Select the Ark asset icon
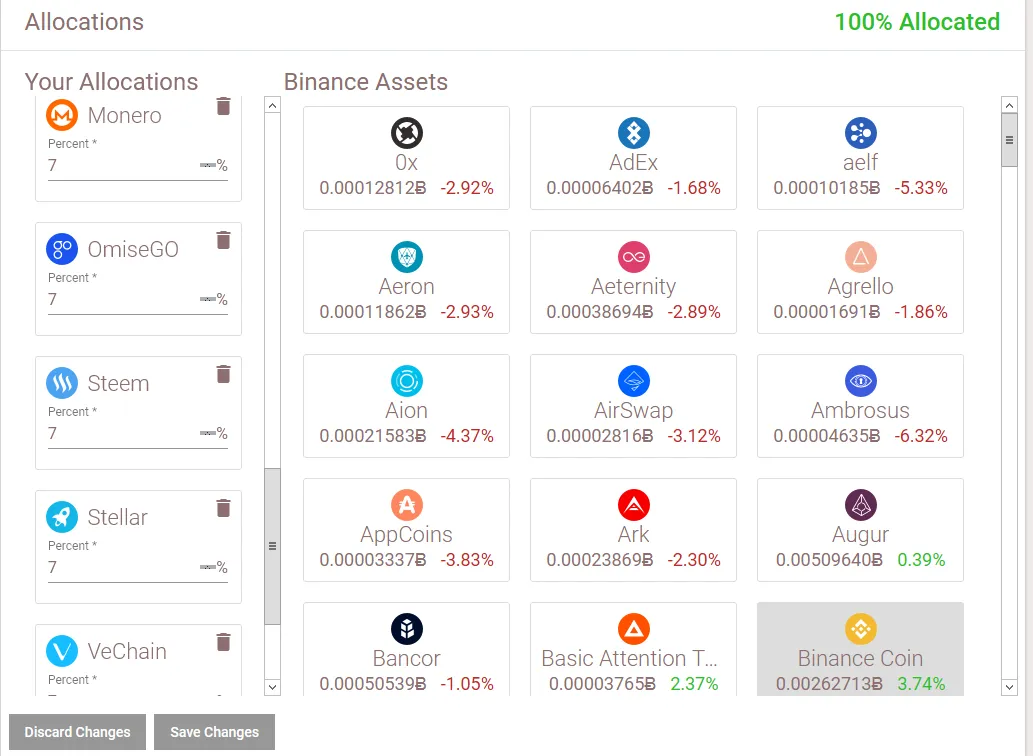 tap(634, 505)
